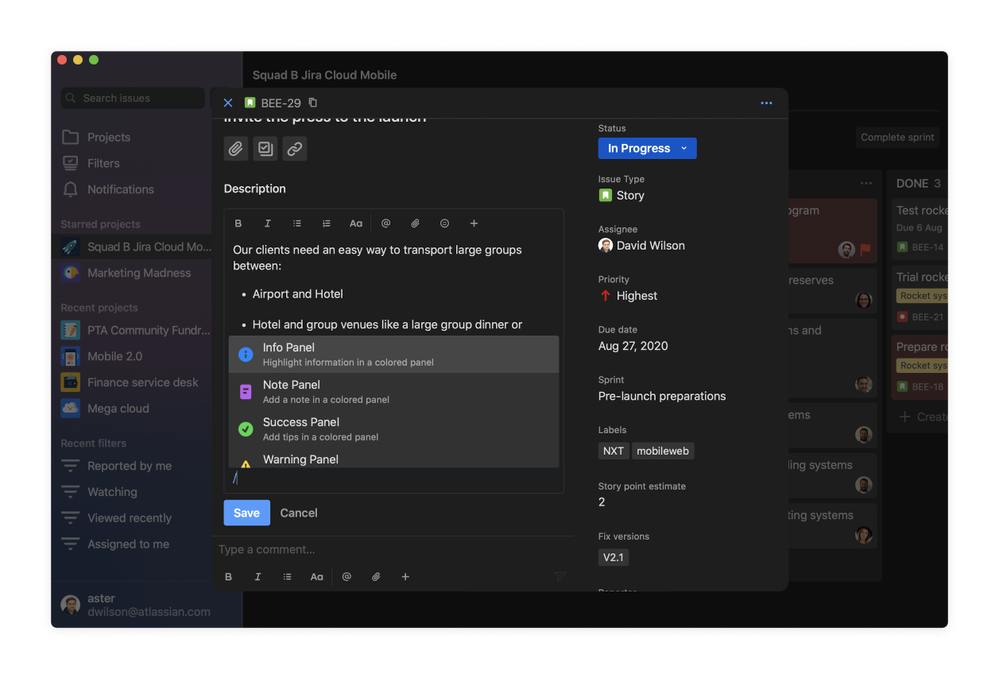Toggle bold in the description editor

(x=238, y=224)
